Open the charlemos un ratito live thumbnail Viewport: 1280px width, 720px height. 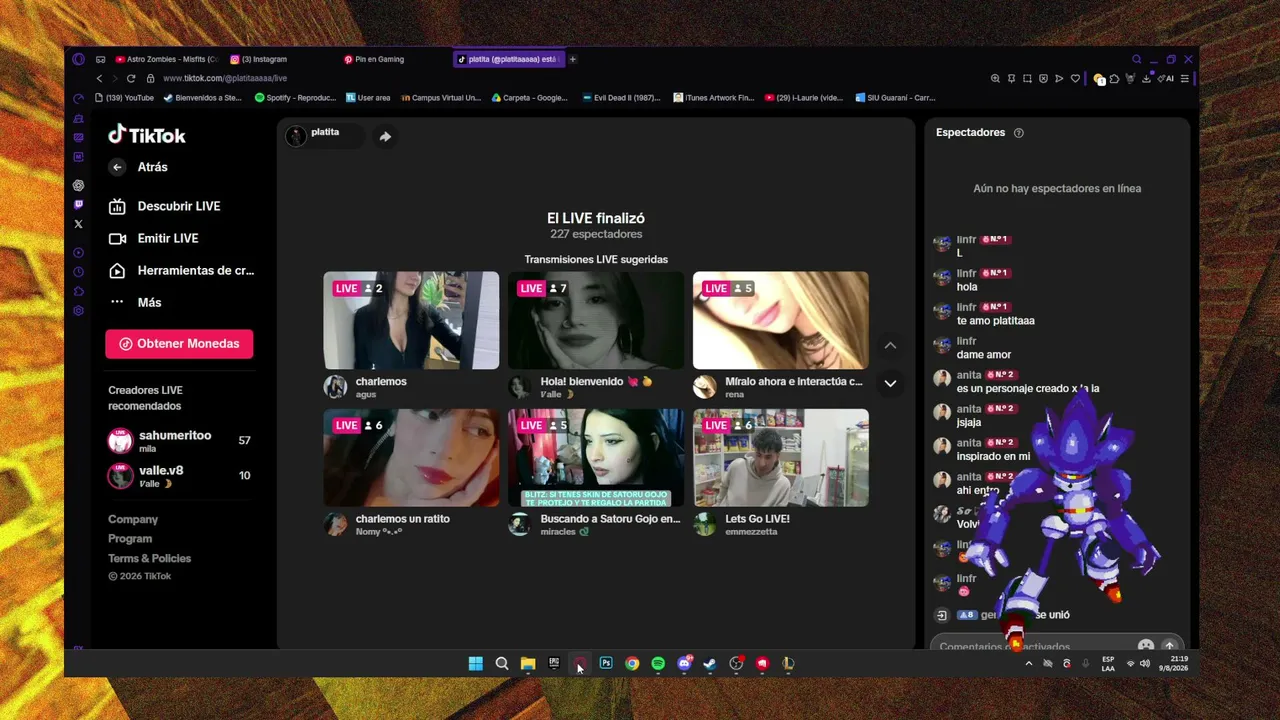point(411,458)
